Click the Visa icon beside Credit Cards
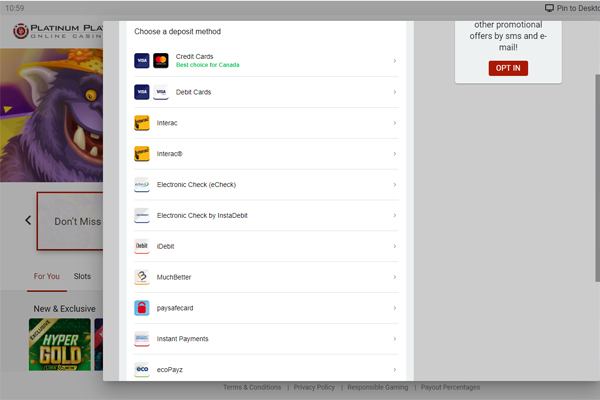Viewport: 600px width, 400px height. [x=142, y=61]
